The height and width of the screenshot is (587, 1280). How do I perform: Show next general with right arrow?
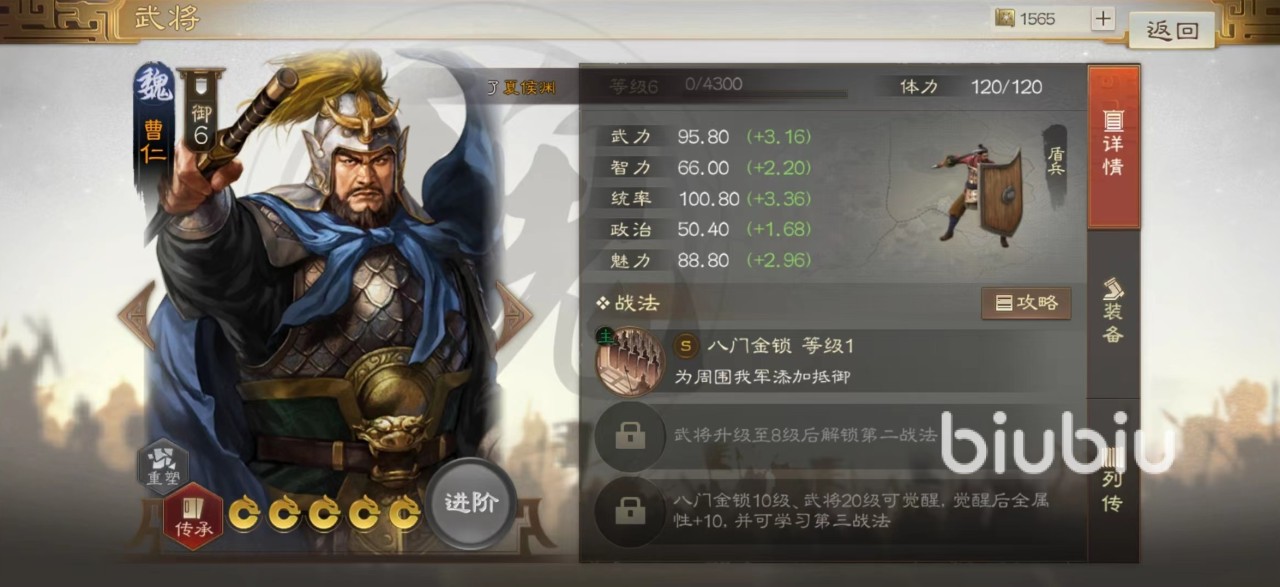tap(514, 316)
